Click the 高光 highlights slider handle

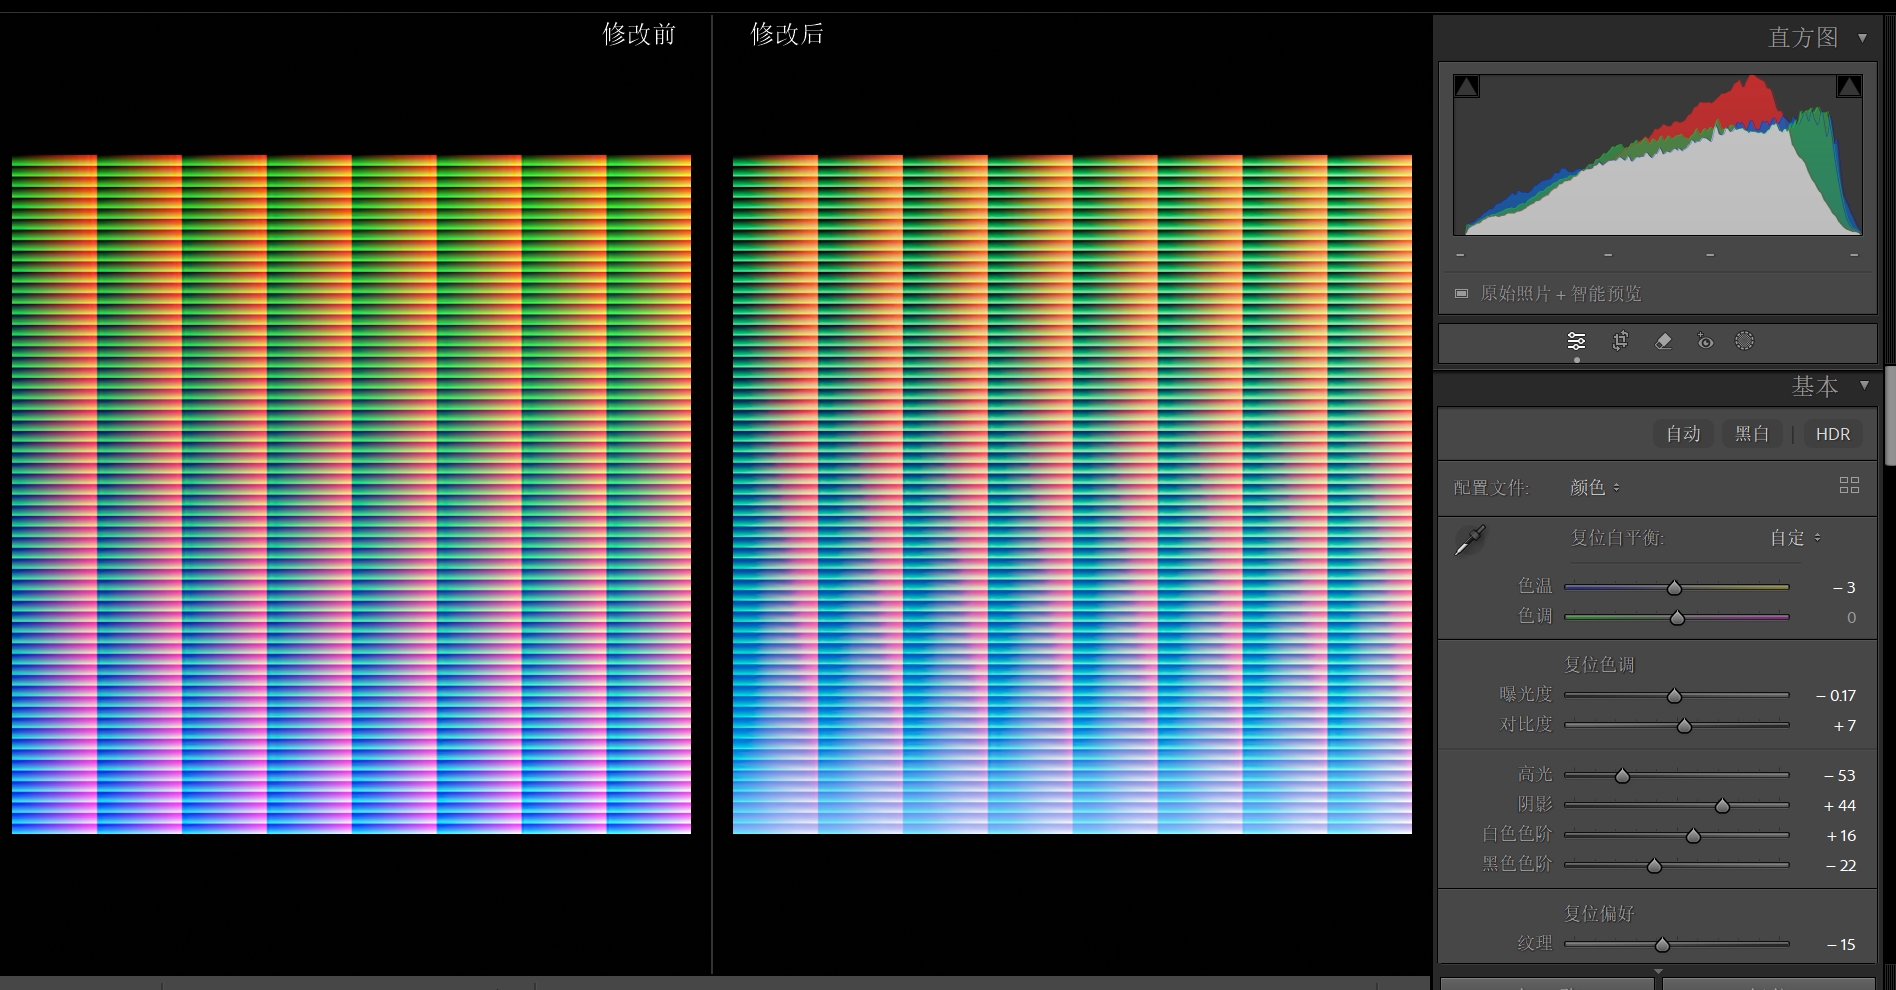tap(1622, 776)
